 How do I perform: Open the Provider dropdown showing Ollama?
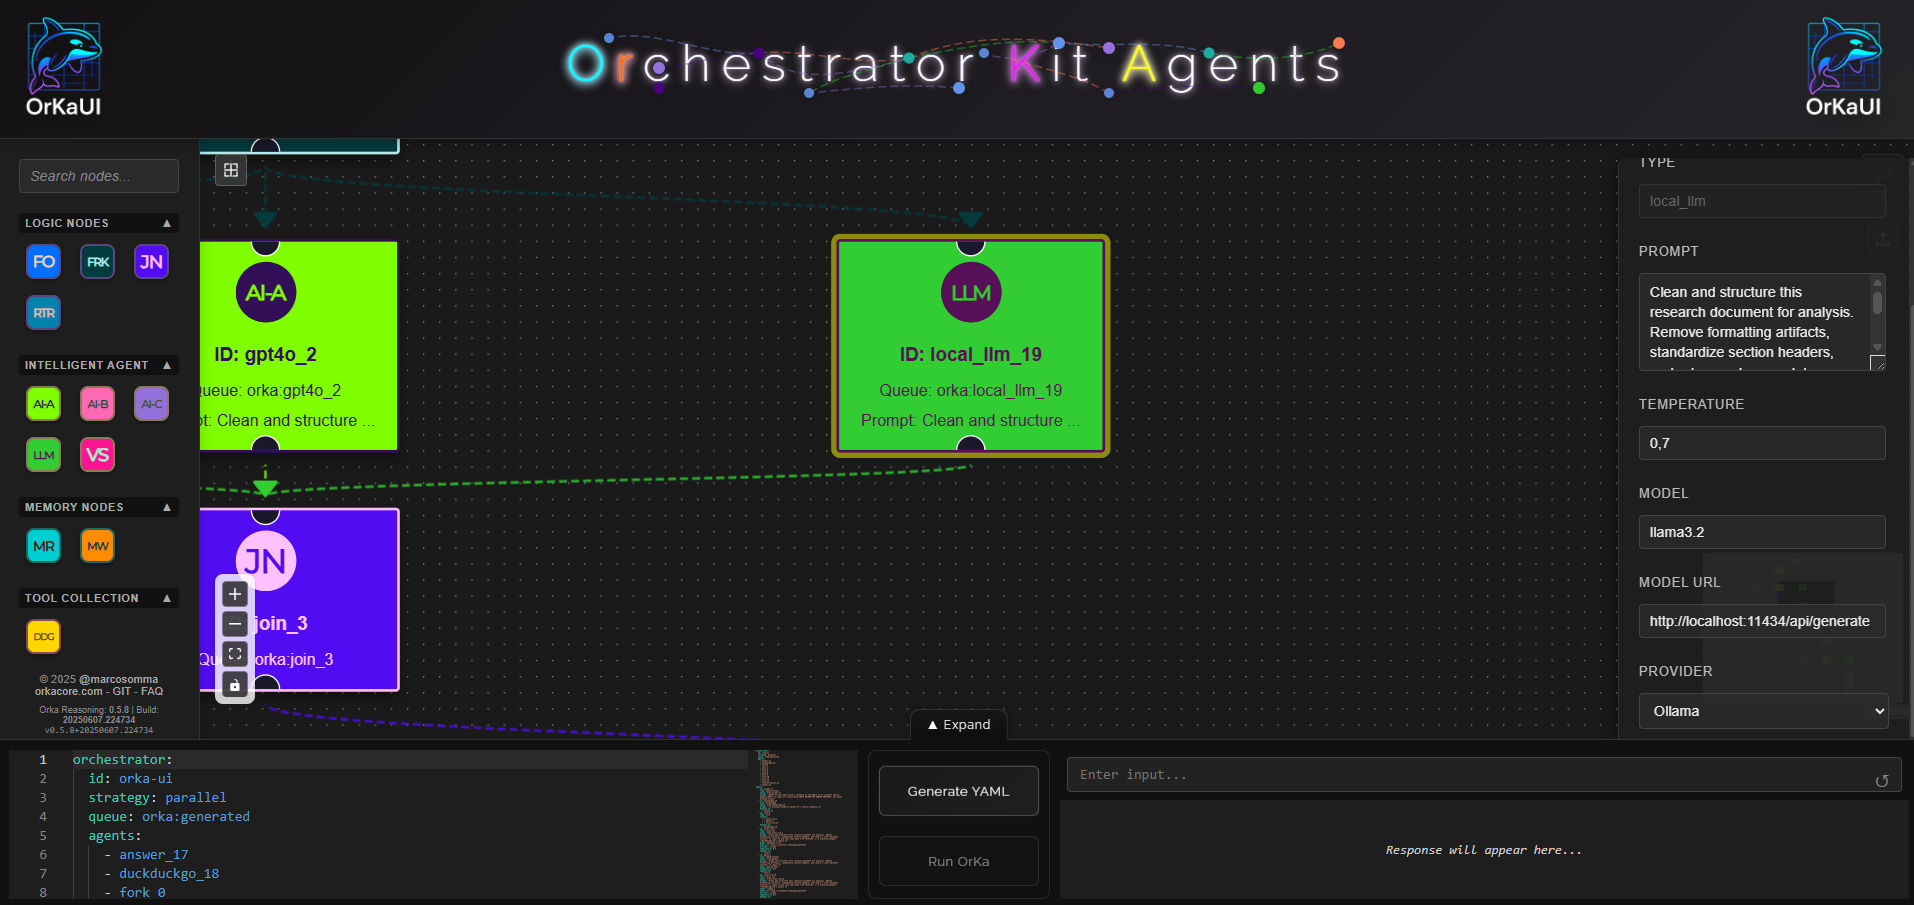coord(1762,710)
